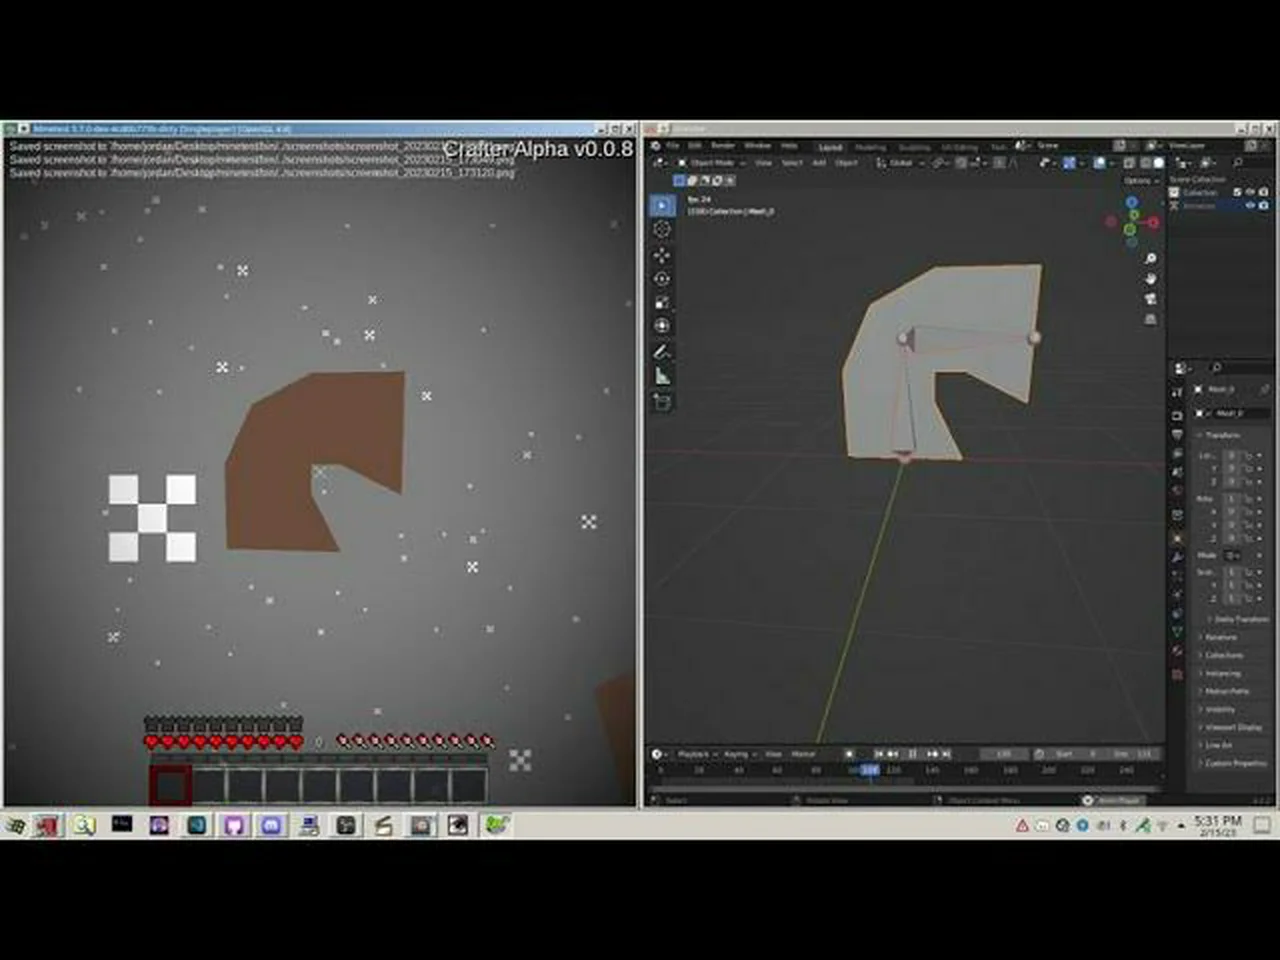Toggle the camera view icon in viewport
Image resolution: width=1280 pixels, height=960 pixels.
[1150, 299]
